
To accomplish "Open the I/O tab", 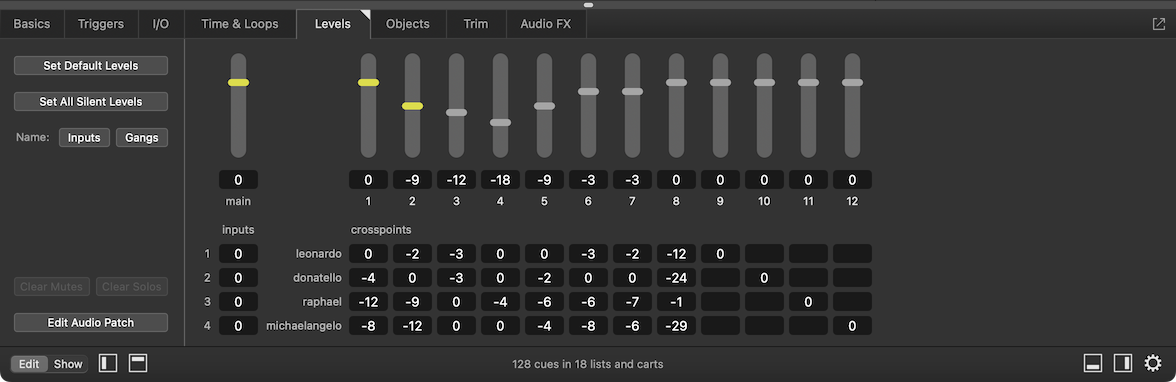I will pyautogui.click(x=161, y=24).
